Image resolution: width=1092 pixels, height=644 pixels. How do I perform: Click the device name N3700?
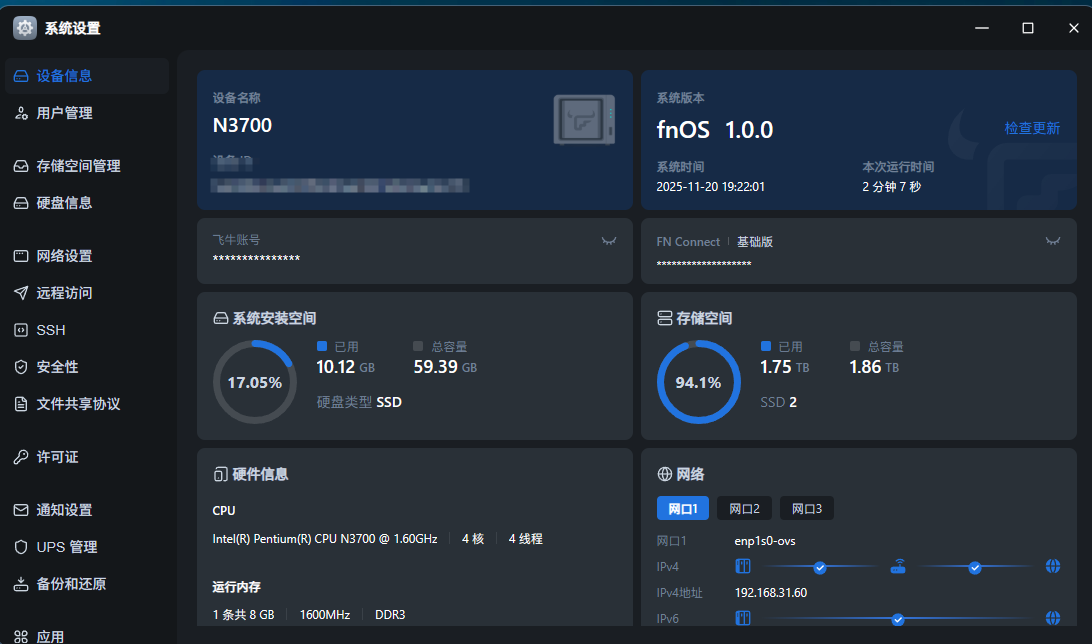point(242,125)
